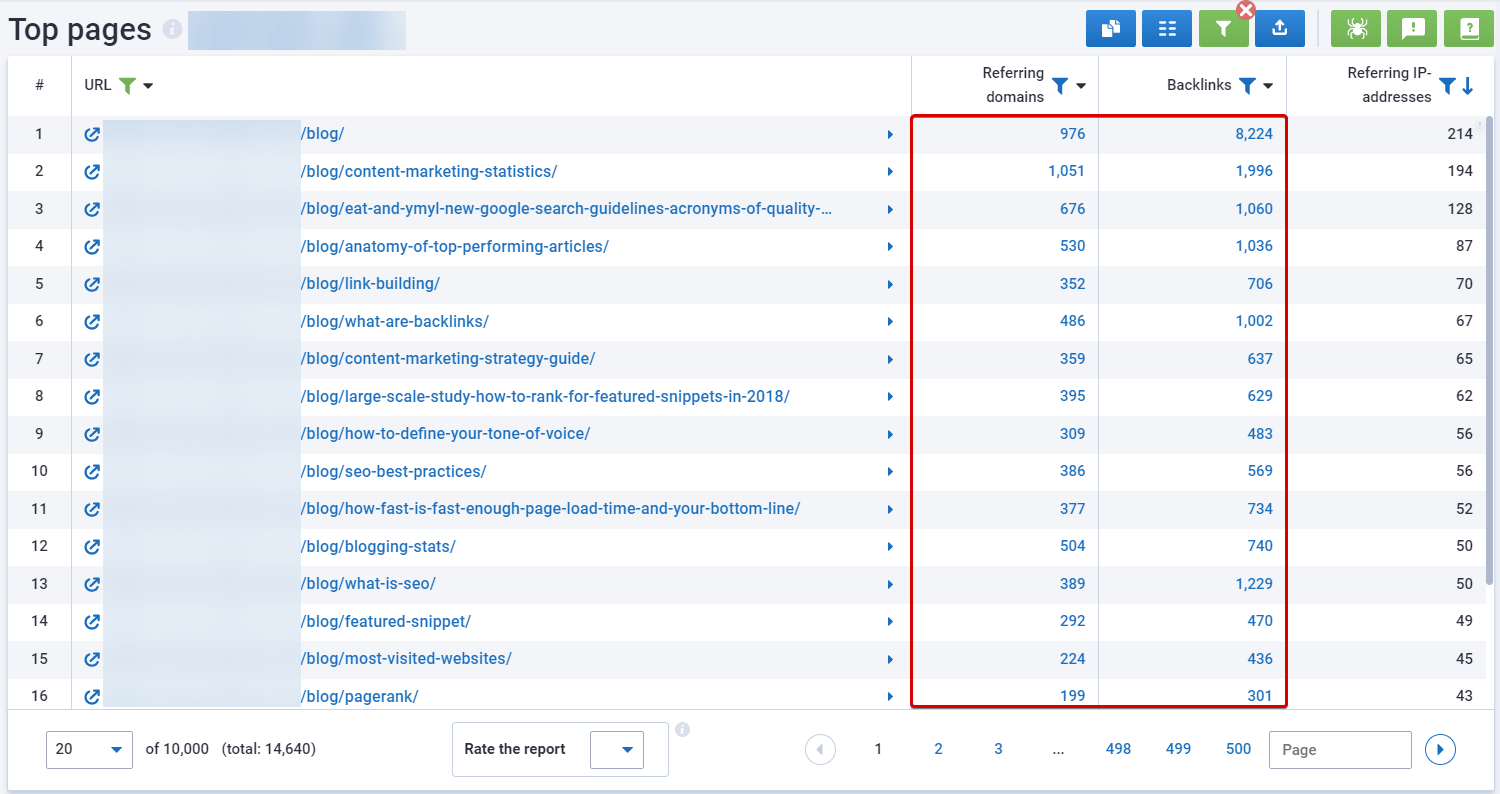Viewport: 1500px width, 794px height.
Task: Open external link icon for link-building row
Action: tap(92, 284)
